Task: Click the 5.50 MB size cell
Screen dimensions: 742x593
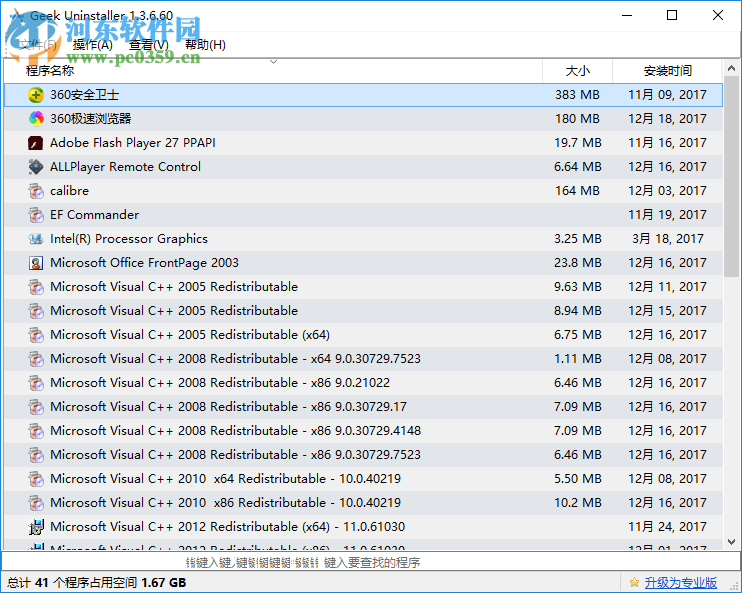Action: (x=578, y=479)
